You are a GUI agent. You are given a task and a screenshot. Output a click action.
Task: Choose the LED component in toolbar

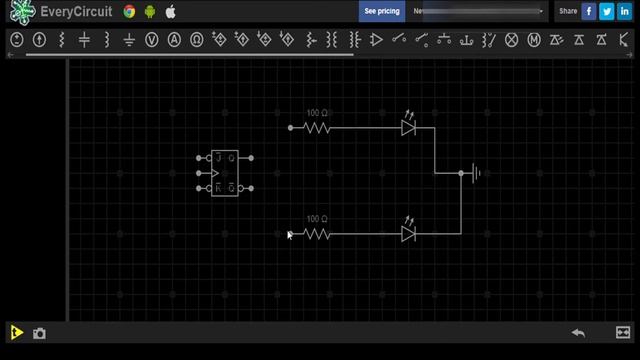point(556,40)
